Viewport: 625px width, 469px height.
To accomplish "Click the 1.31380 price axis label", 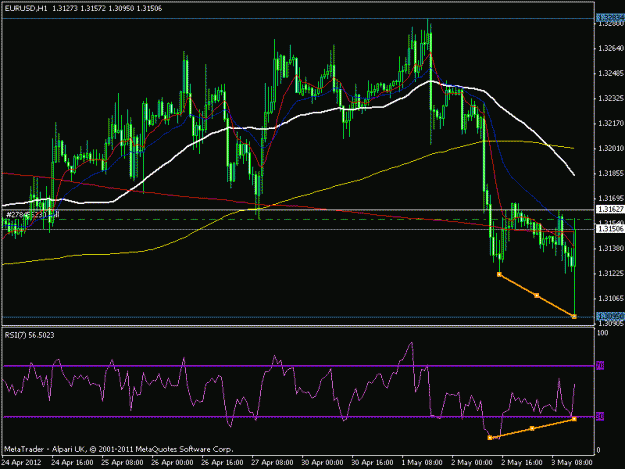I will 611,248.
